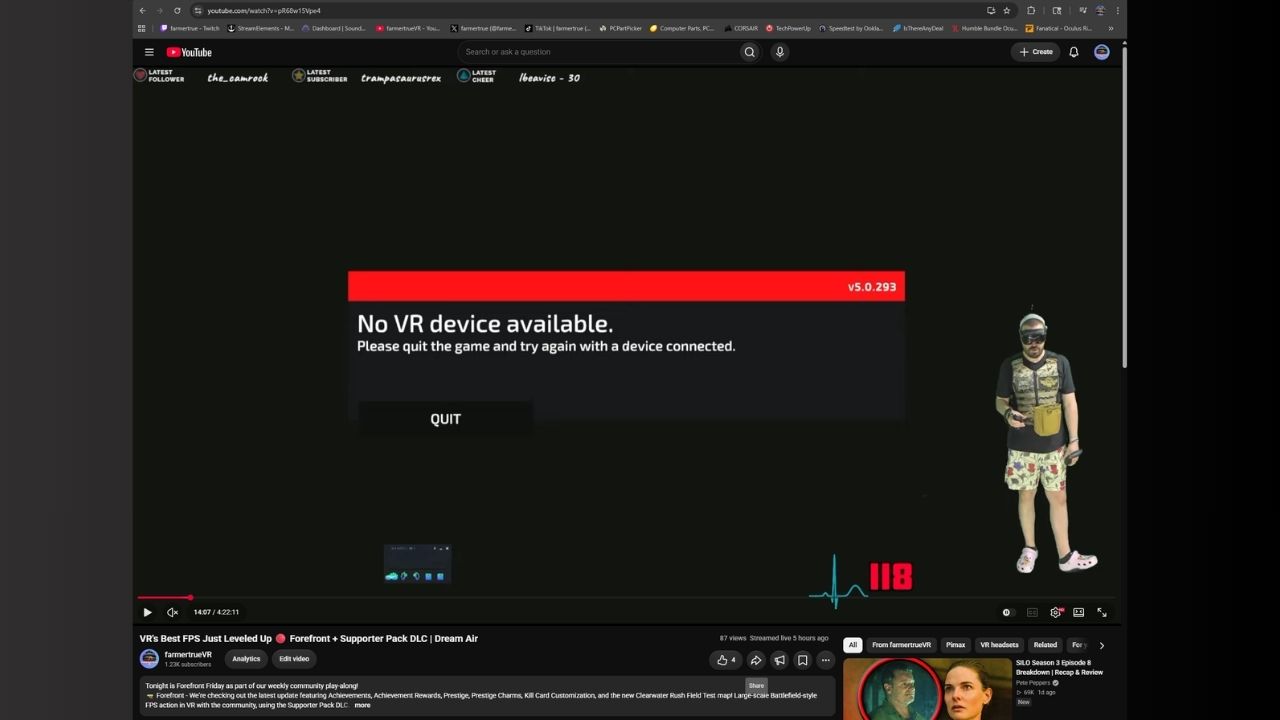Start voice search with microphone icon

(x=780, y=52)
